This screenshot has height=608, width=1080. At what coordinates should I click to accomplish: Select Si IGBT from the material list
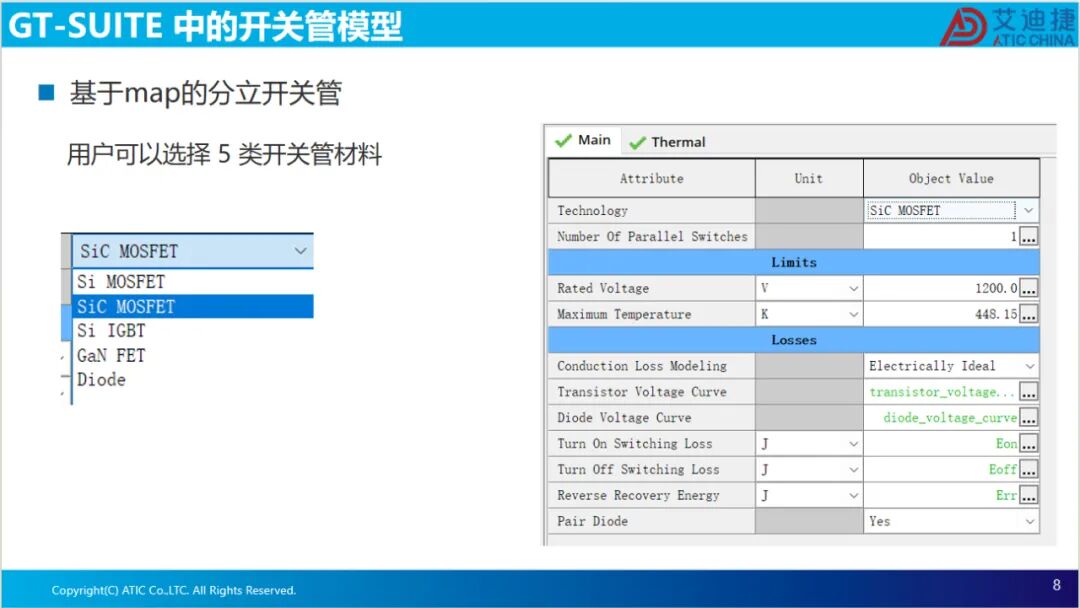[110, 330]
